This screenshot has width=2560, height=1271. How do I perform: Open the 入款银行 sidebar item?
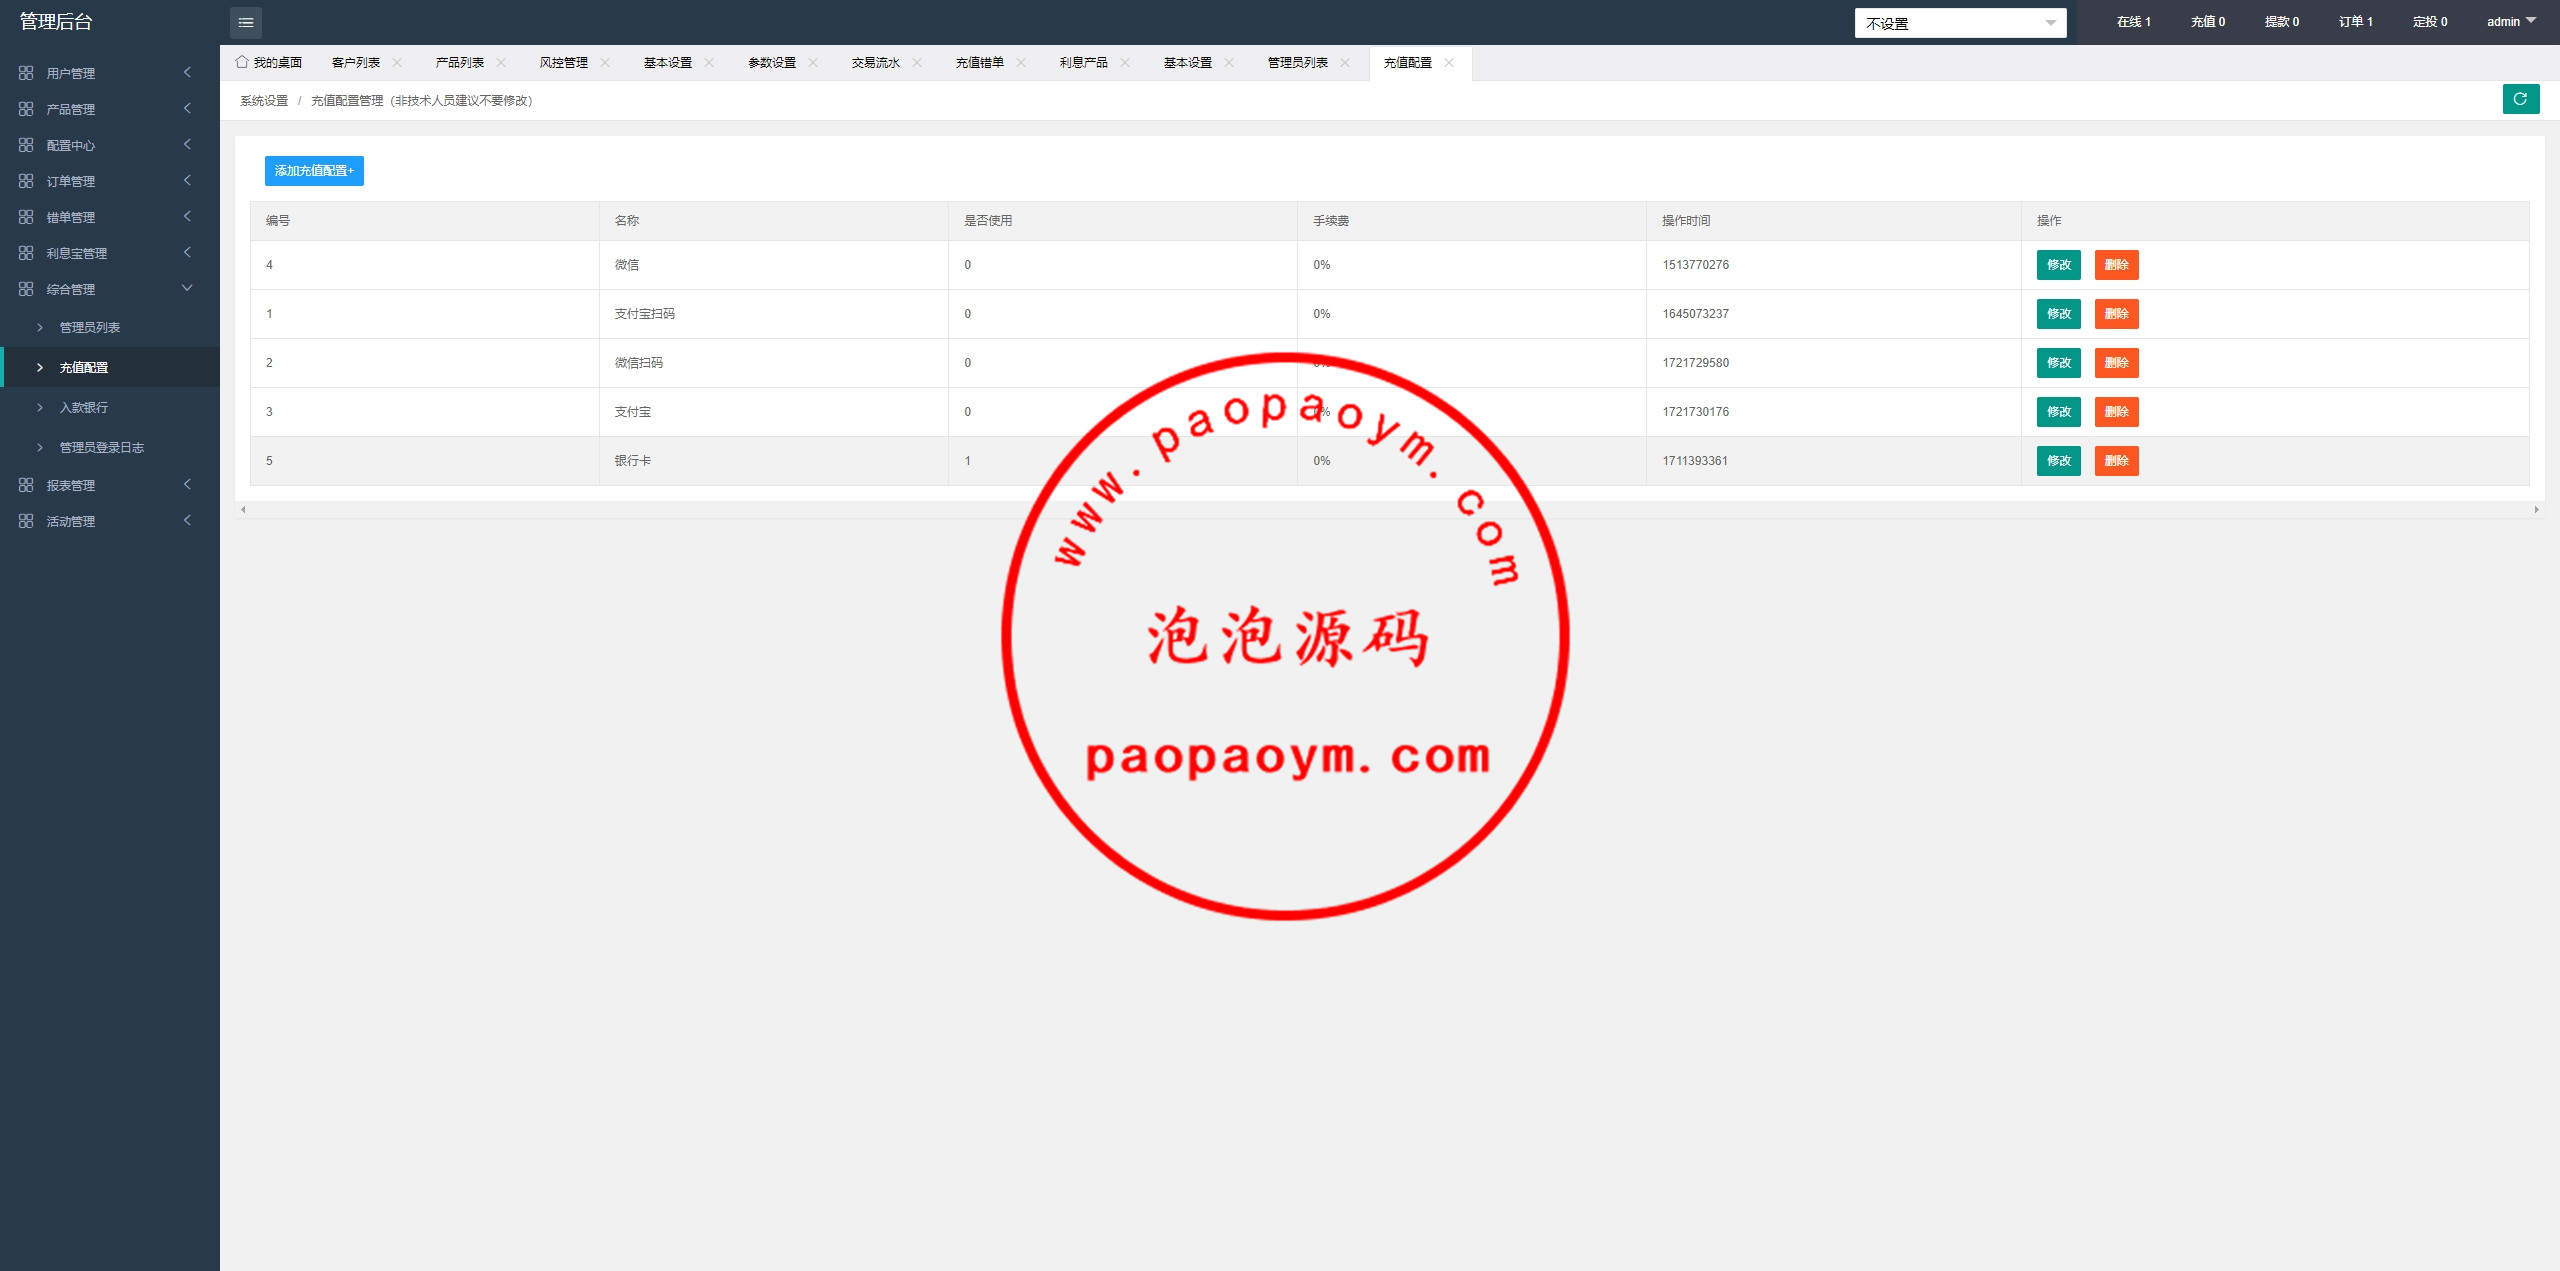[110, 407]
